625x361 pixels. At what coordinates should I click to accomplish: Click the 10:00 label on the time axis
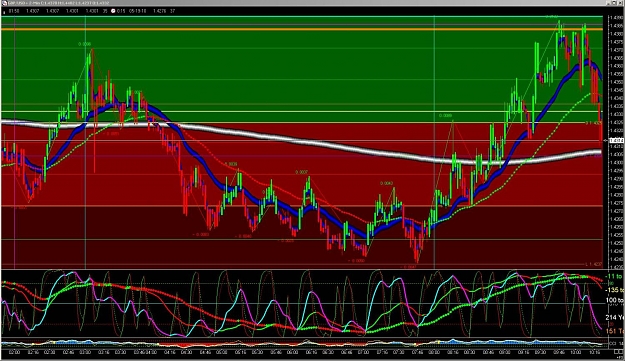click(576, 352)
